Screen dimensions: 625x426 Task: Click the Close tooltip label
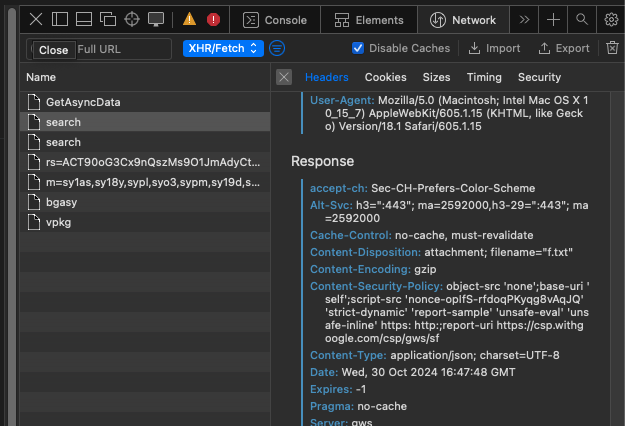[54, 50]
